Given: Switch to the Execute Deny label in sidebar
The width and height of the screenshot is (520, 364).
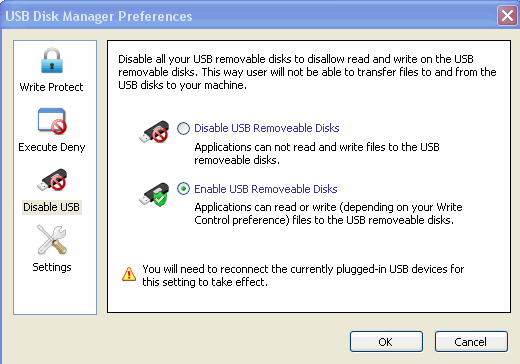Looking at the screenshot, I should pyautogui.click(x=52, y=147).
